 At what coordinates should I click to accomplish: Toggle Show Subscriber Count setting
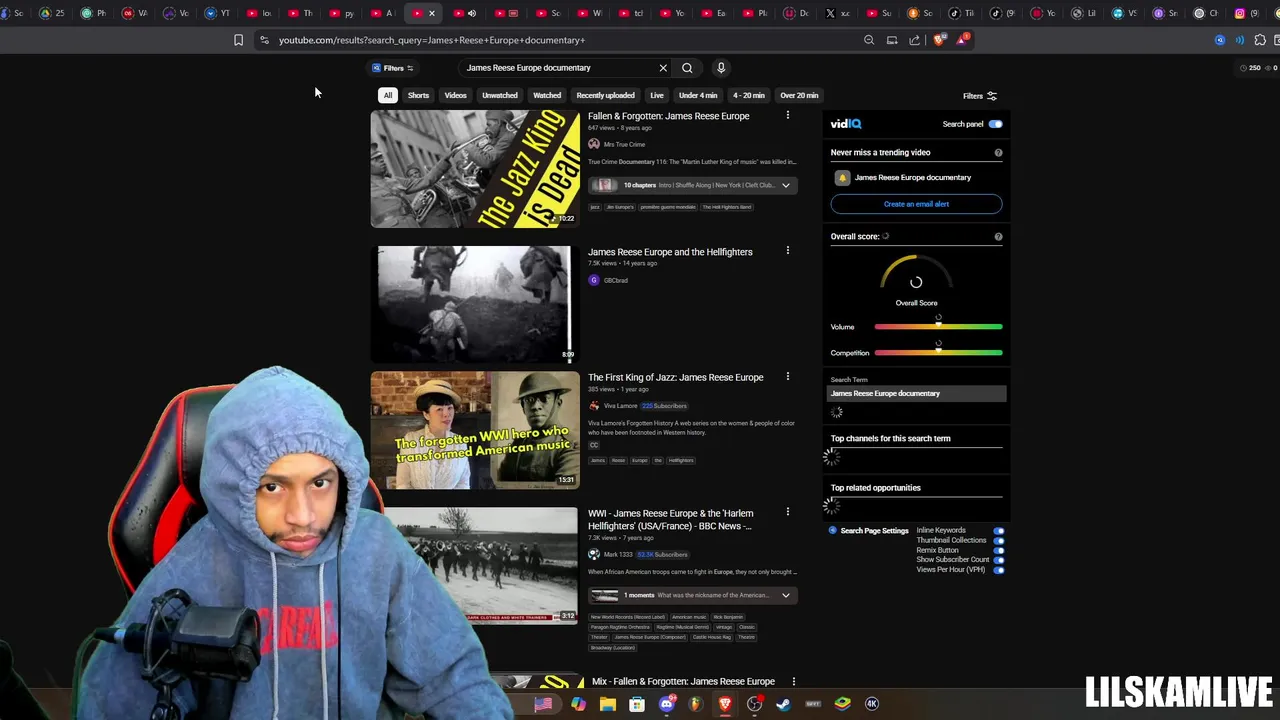click(x=999, y=560)
